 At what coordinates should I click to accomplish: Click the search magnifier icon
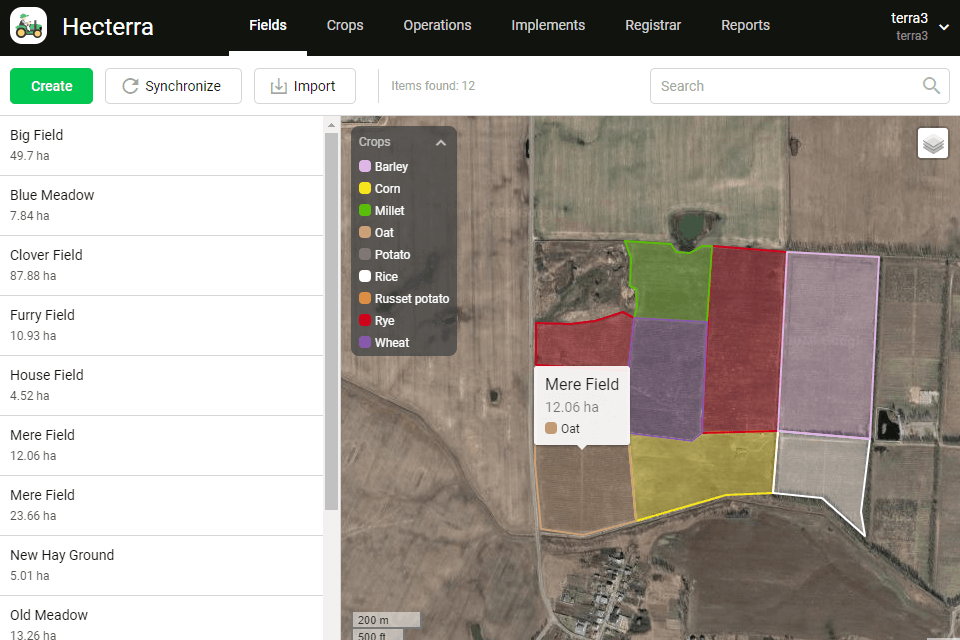(931, 86)
